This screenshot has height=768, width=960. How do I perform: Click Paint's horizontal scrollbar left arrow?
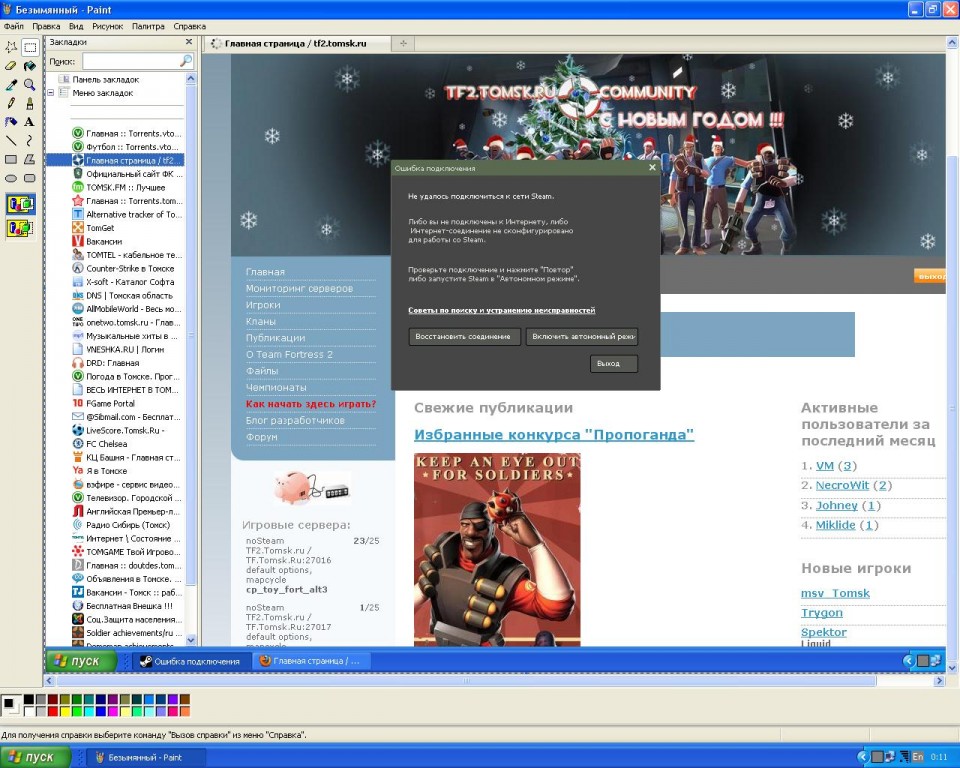[x=50, y=680]
